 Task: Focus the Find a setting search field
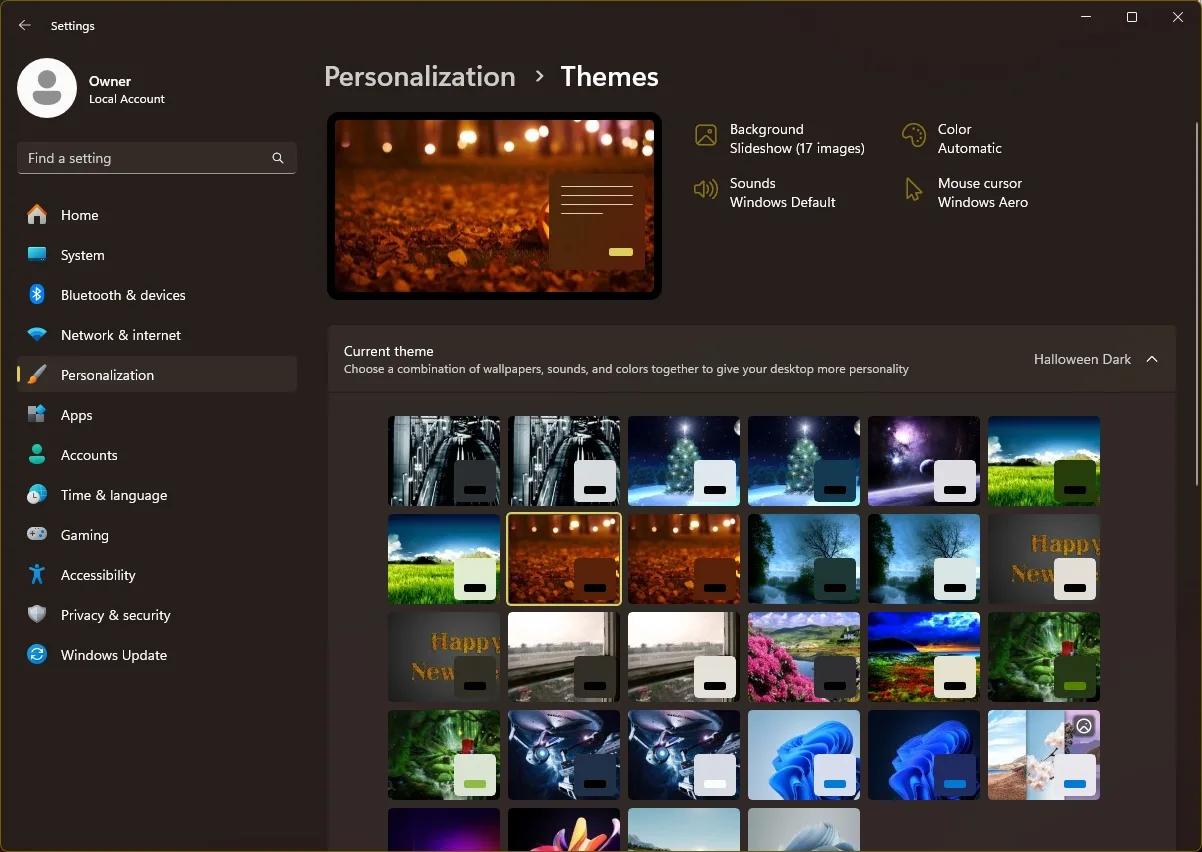tap(157, 158)
